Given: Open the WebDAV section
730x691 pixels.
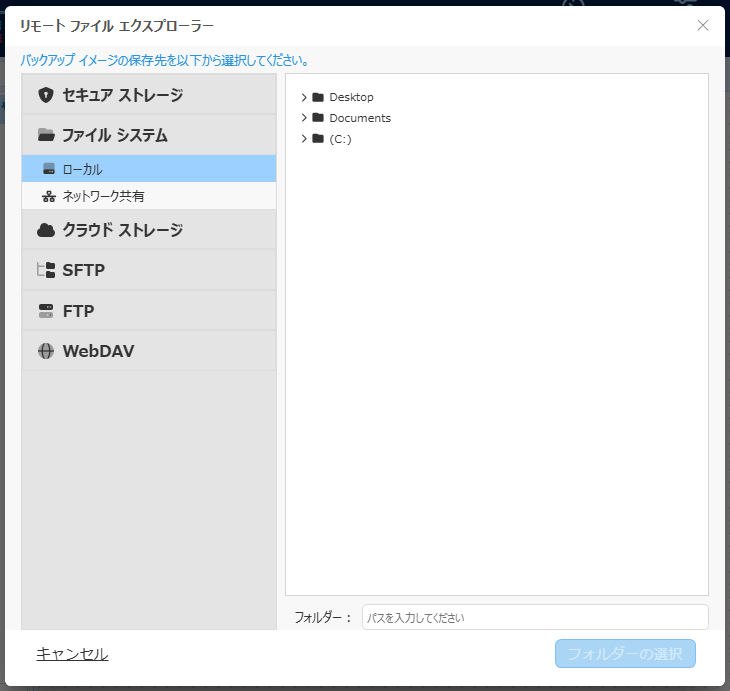Looking at the screenshot, I should tap(149, 351).
